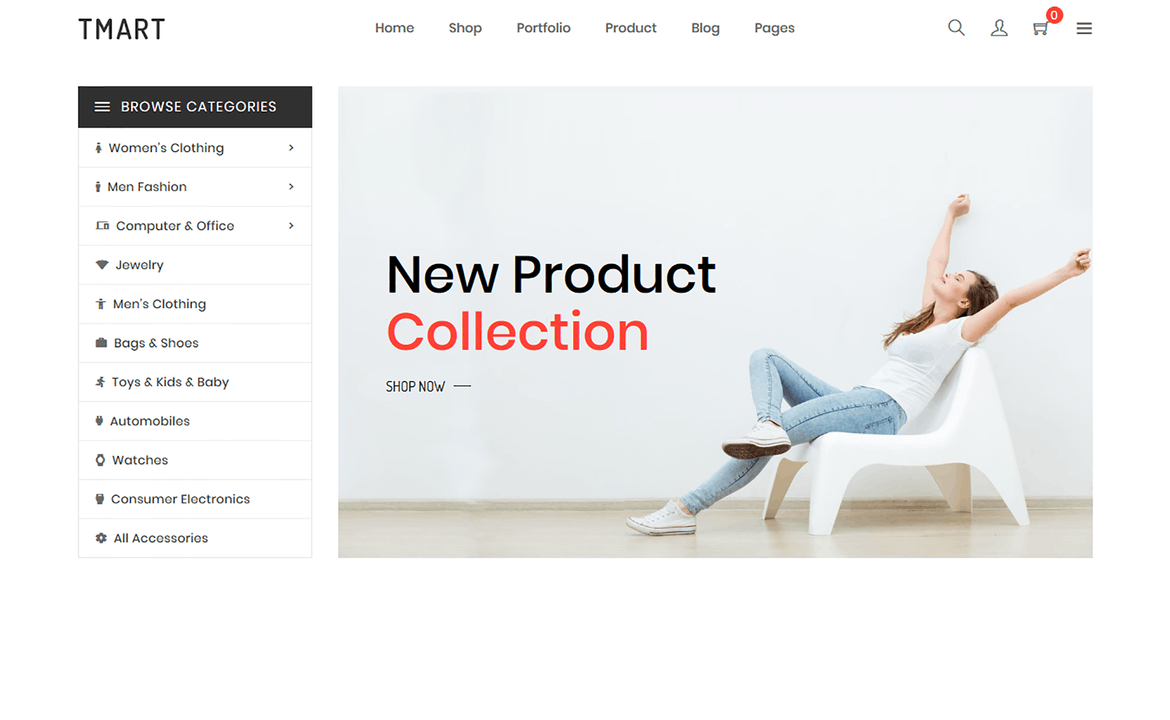The width and height of the screenshot is (1170, 720).
Task: Expand Computer & Office chevron
Action: pos(291,226)
